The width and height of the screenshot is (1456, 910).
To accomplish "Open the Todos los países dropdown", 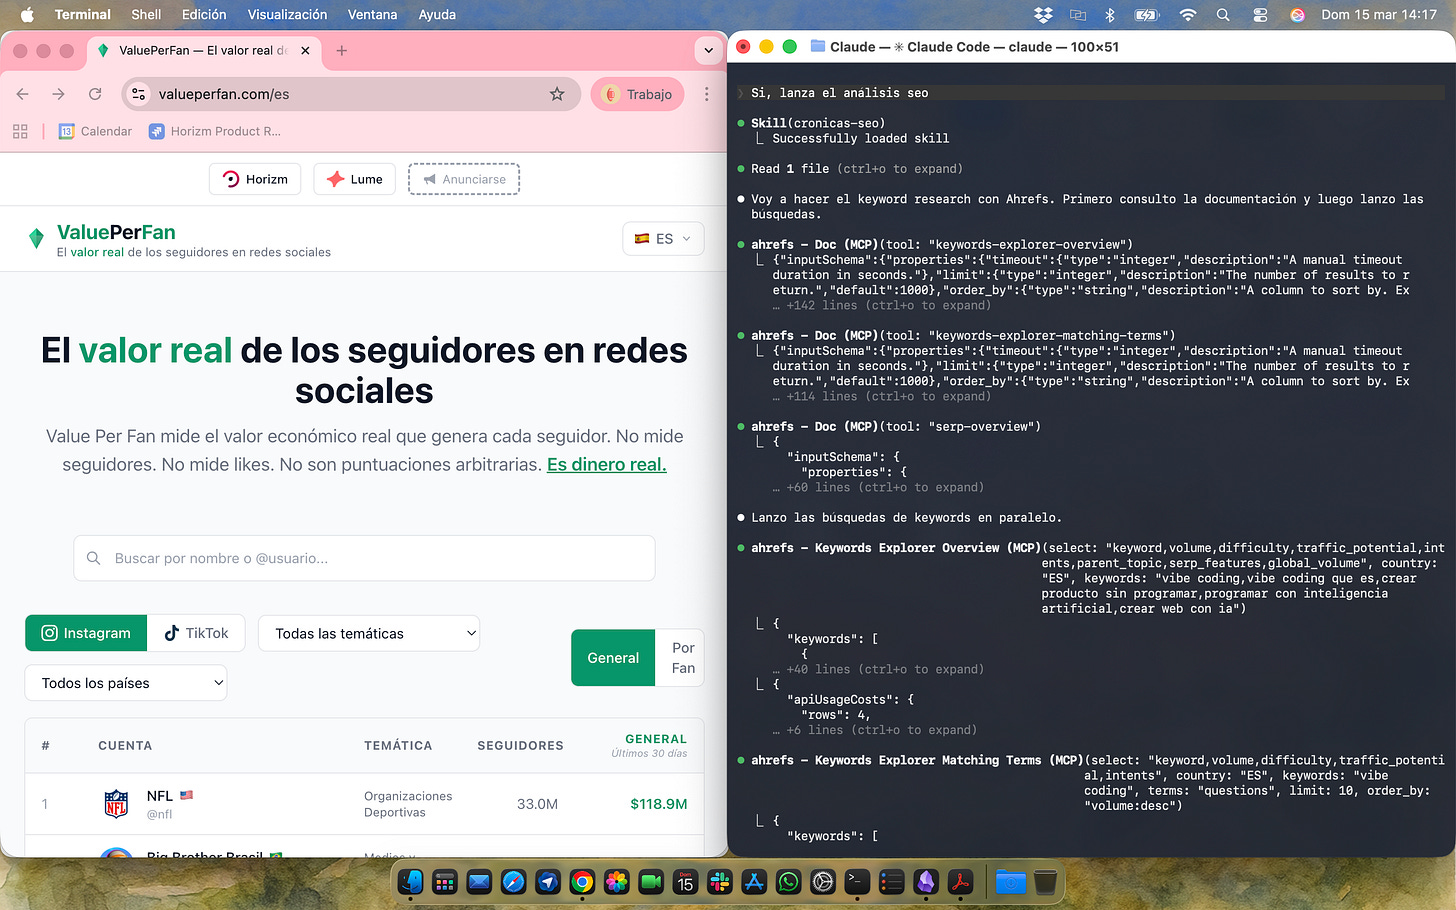I will tap(126, 683).
